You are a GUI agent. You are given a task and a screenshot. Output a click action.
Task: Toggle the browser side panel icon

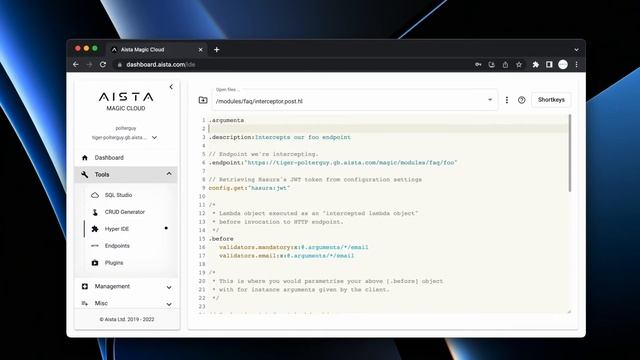[x=549, y=64]
